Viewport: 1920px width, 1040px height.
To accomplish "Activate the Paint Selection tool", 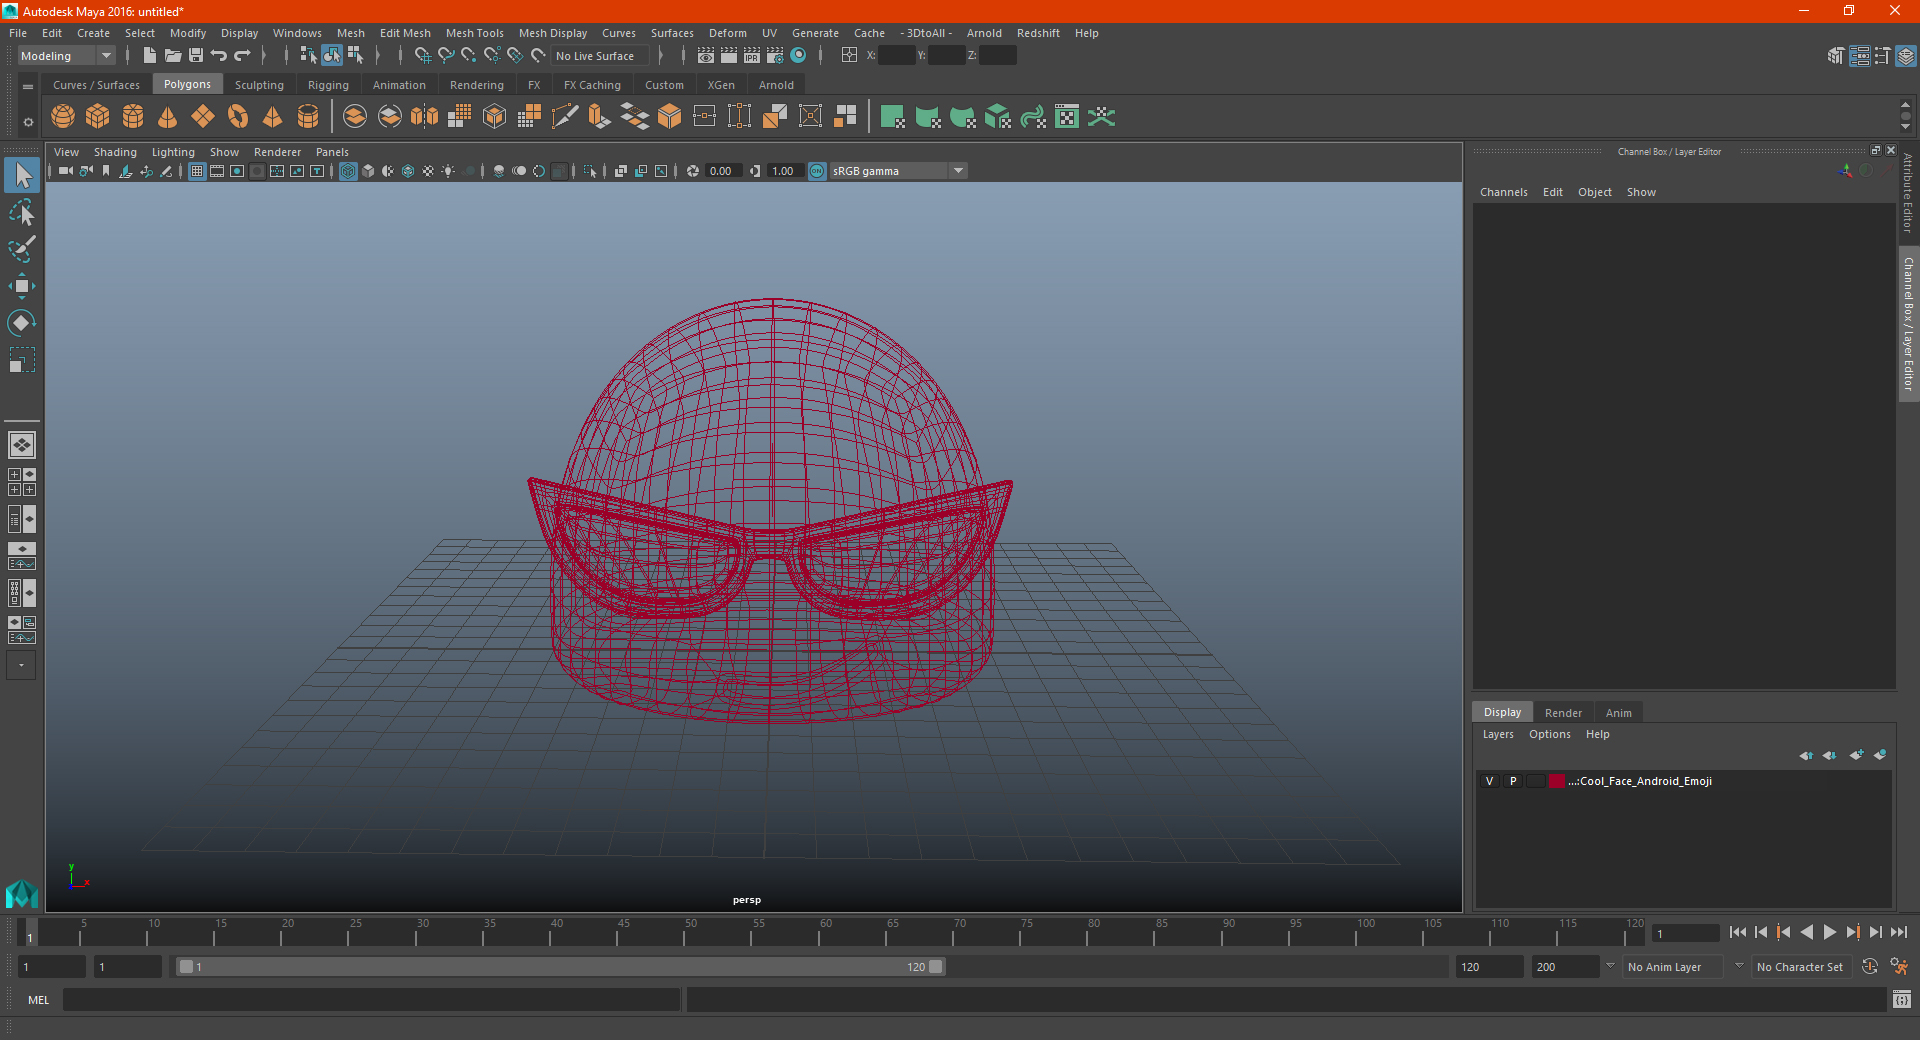I will (22, 249).
